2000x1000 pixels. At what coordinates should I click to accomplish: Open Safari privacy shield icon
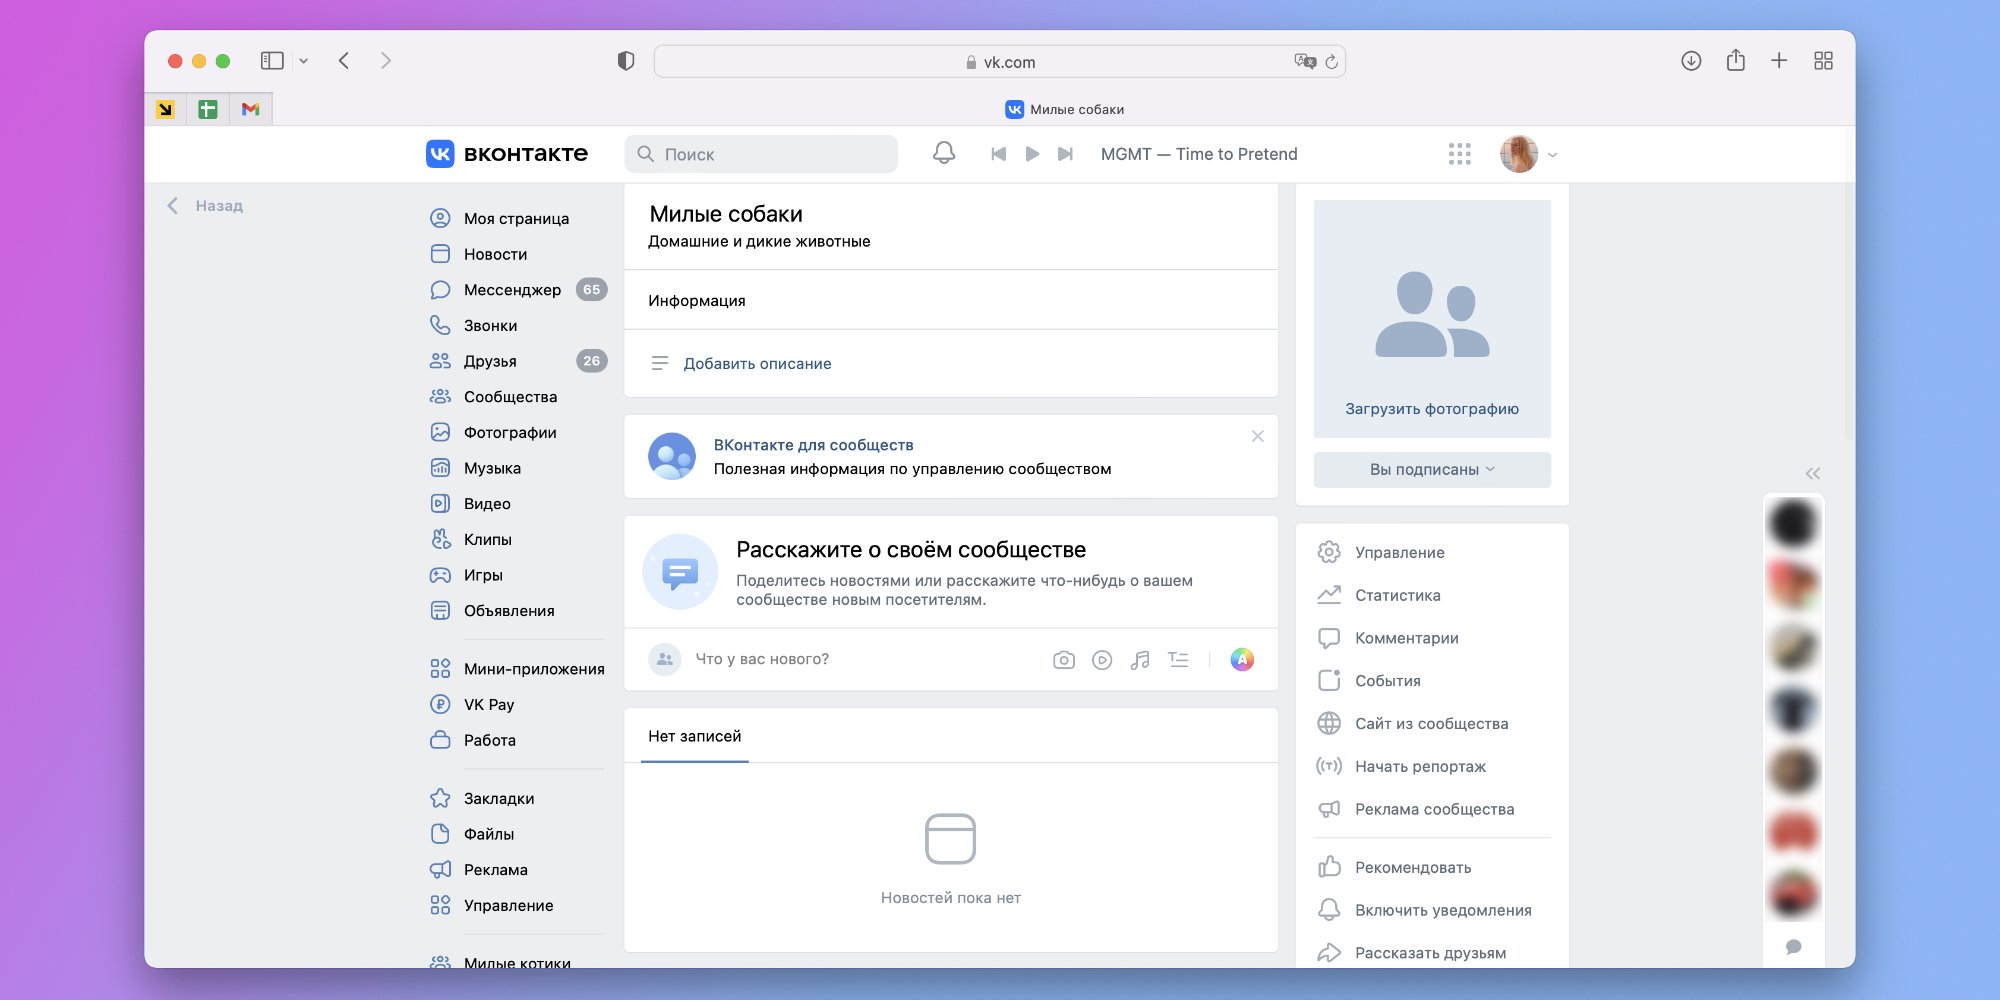point(626,61)
